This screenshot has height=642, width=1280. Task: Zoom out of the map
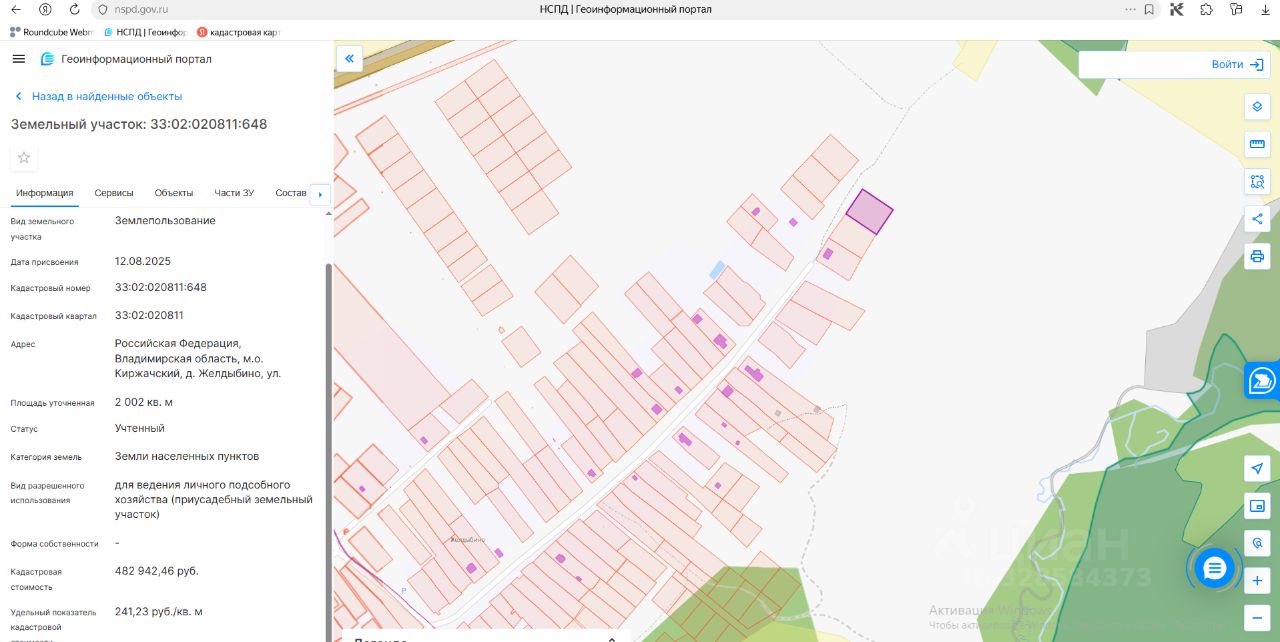(x=1257, y=617)
